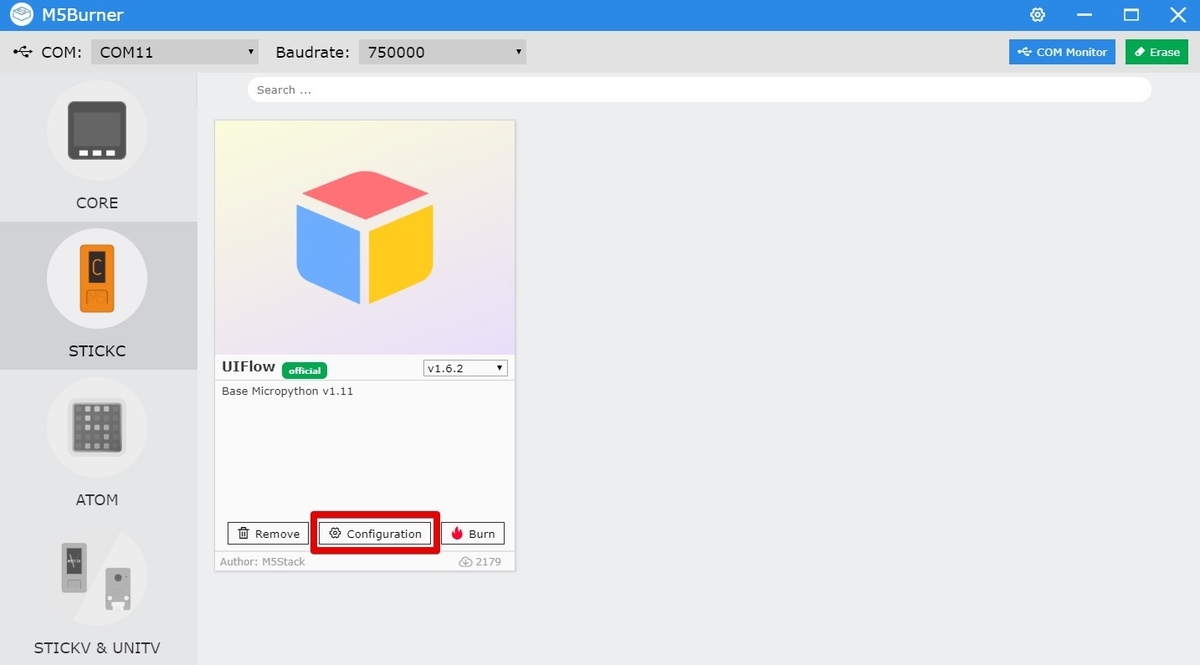The image size is (1200, 665).
Task: Click the green official badge
Action: [x=304, y=370]
